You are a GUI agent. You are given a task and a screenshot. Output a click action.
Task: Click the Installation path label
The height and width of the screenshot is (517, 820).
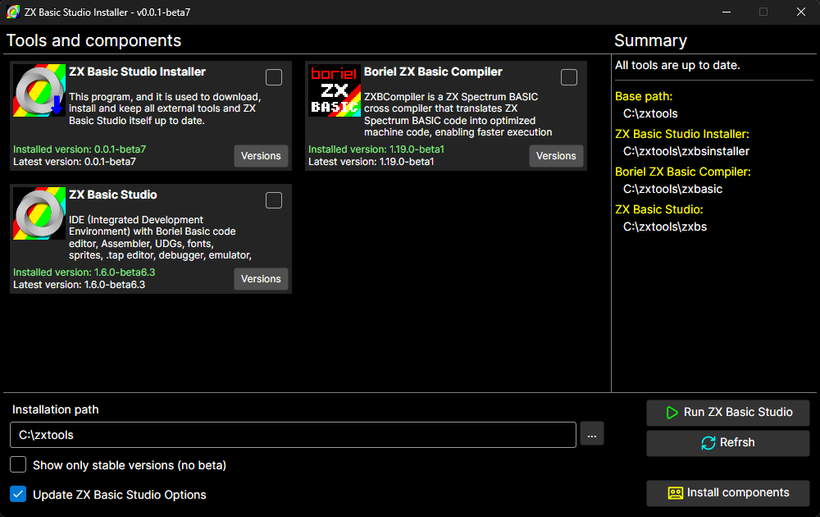point(55,409)
